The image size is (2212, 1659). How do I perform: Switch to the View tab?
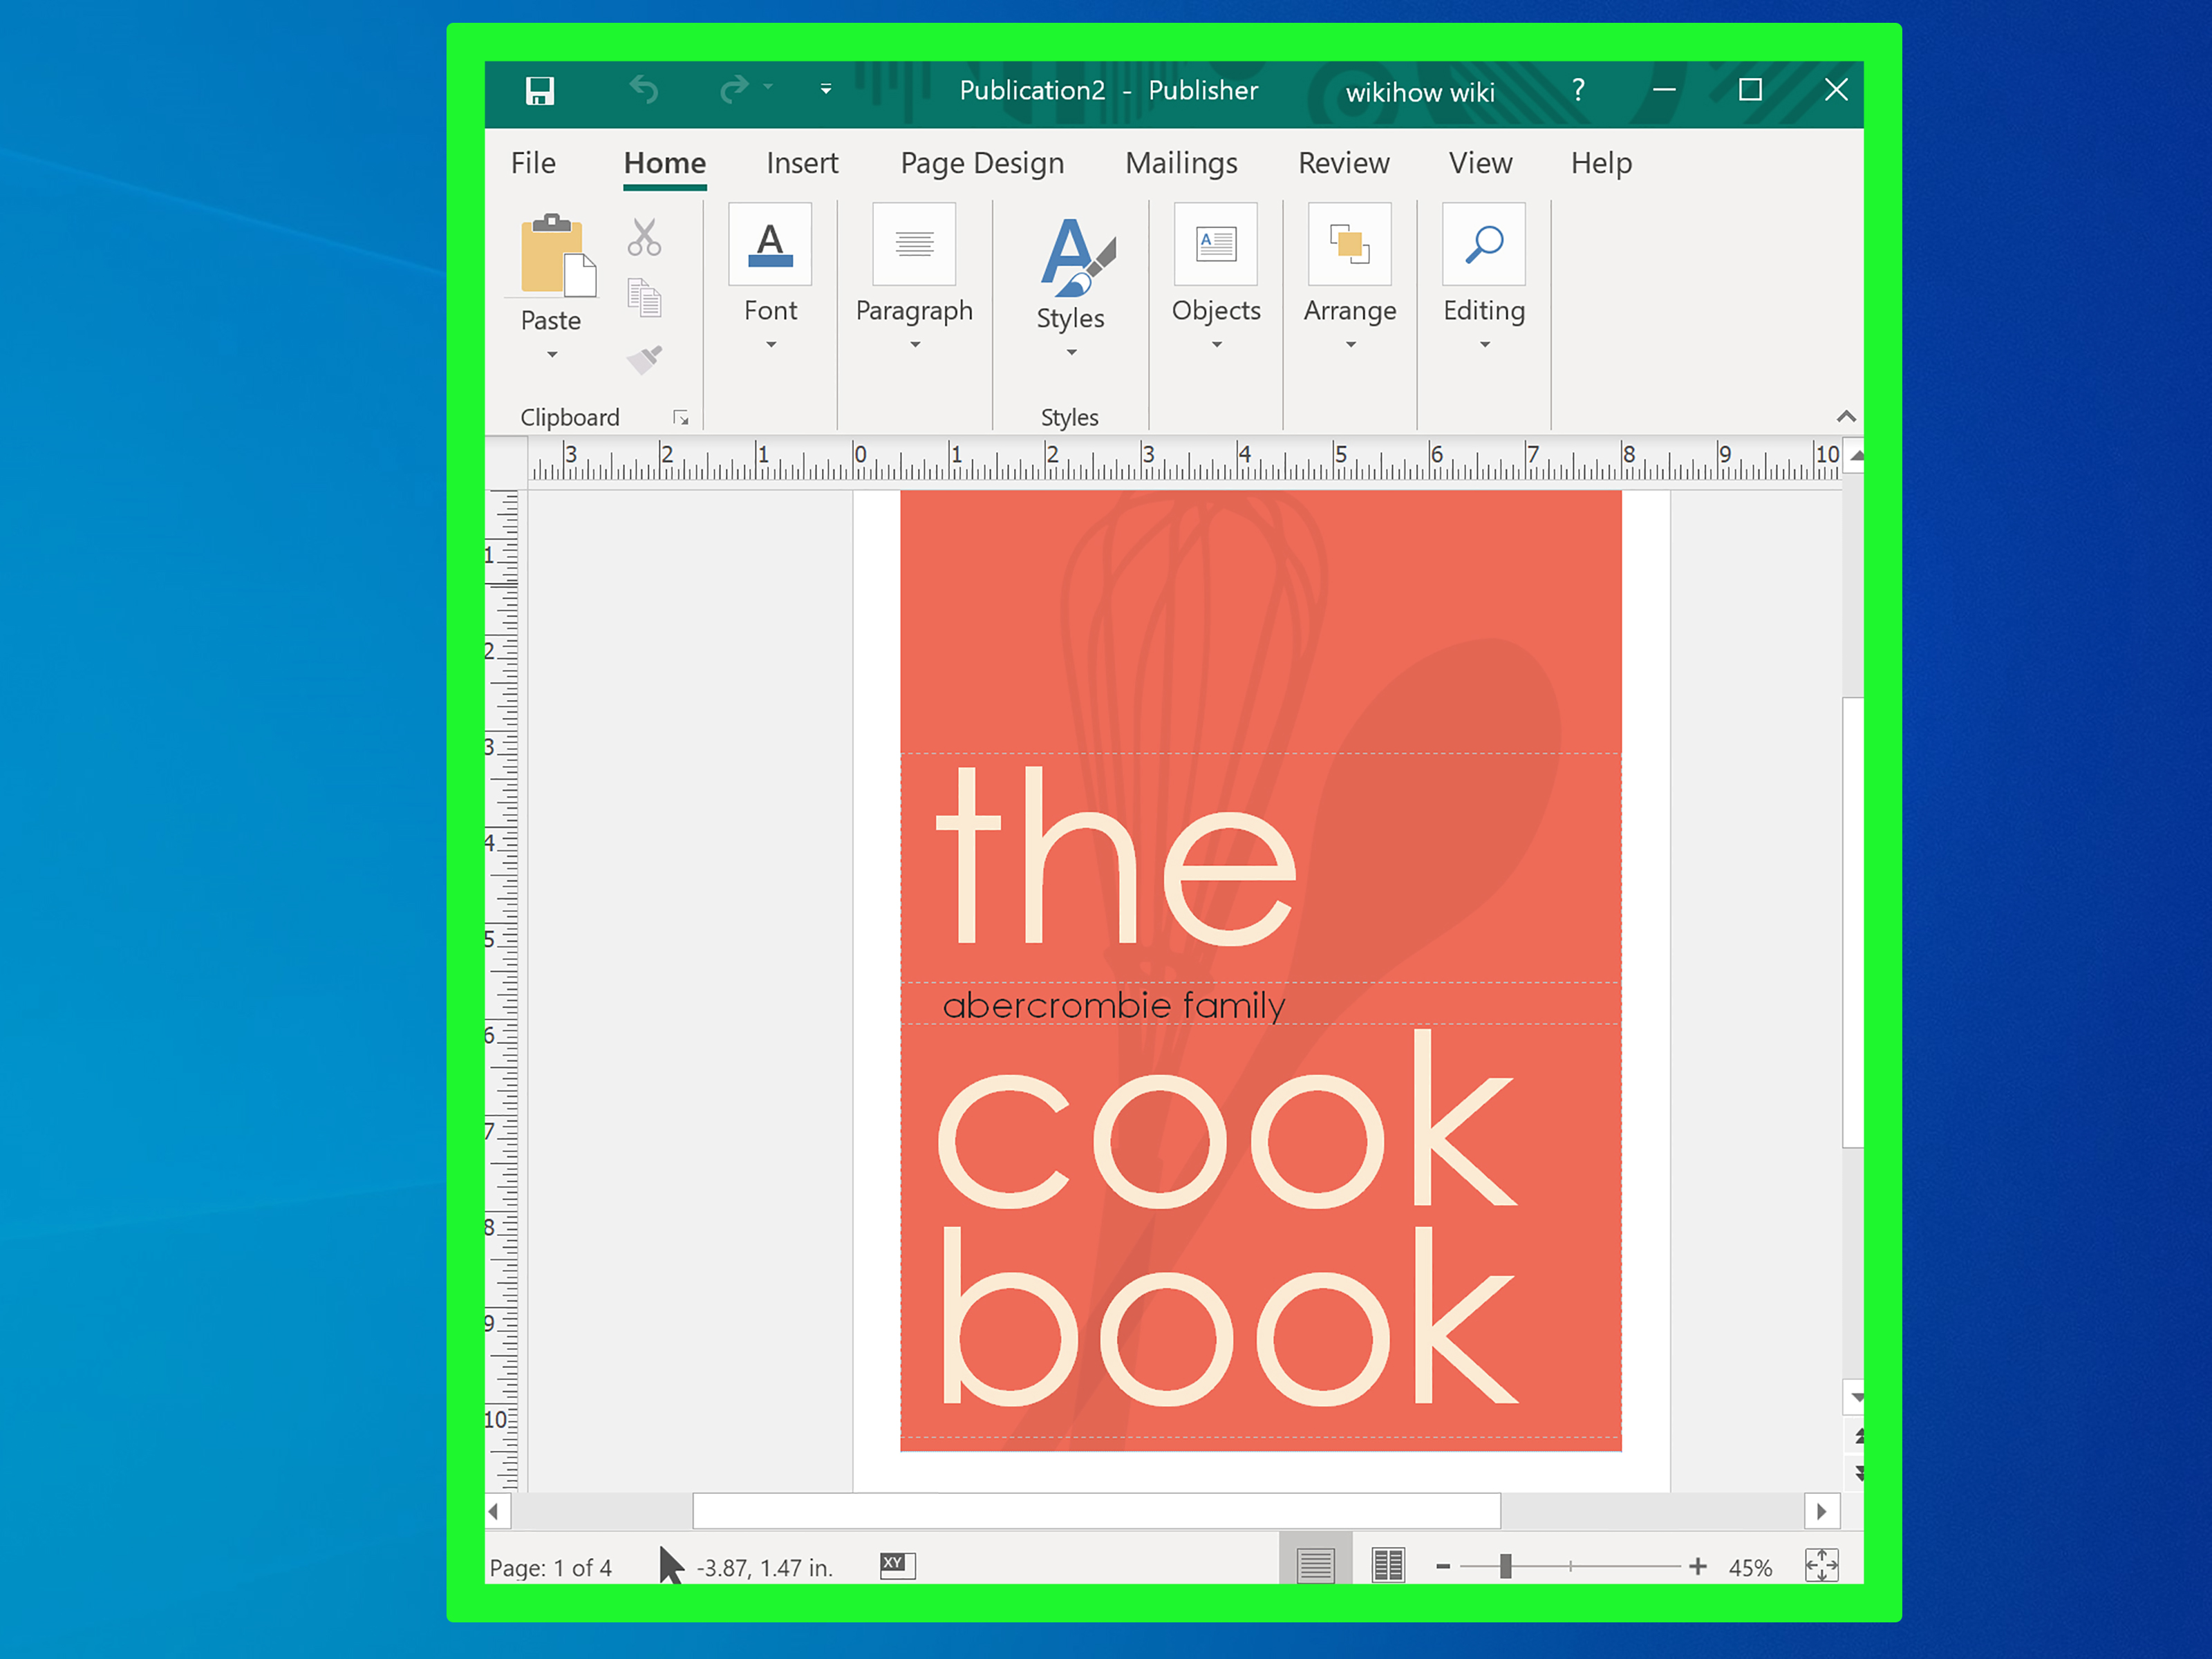1481,163
